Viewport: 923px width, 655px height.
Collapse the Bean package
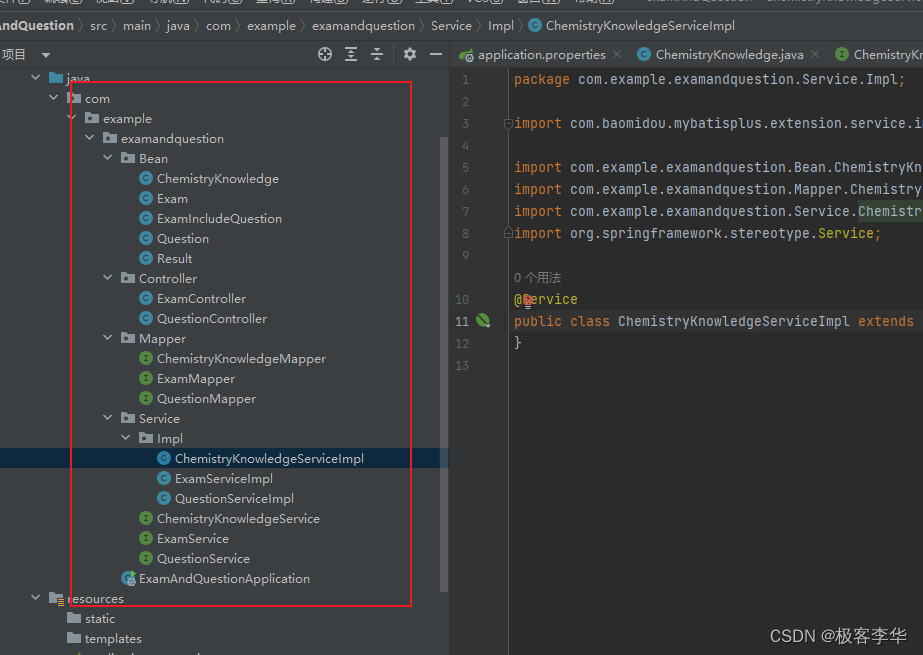tap(108, 157)
